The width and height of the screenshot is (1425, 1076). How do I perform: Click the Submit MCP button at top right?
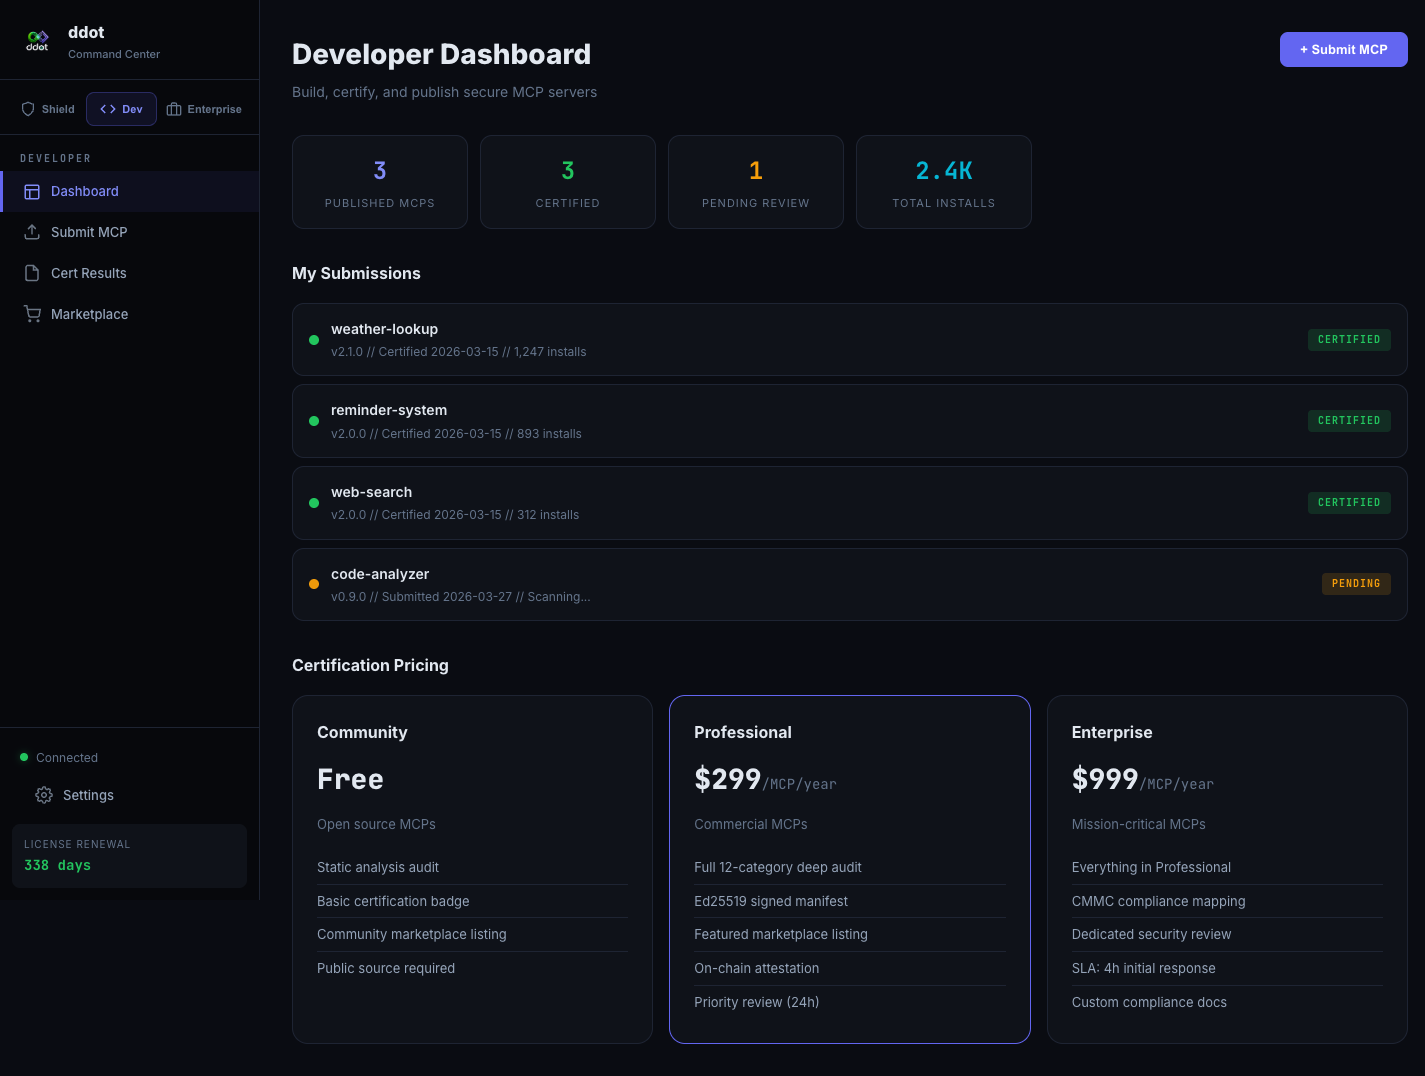(x=1343, y=49)
